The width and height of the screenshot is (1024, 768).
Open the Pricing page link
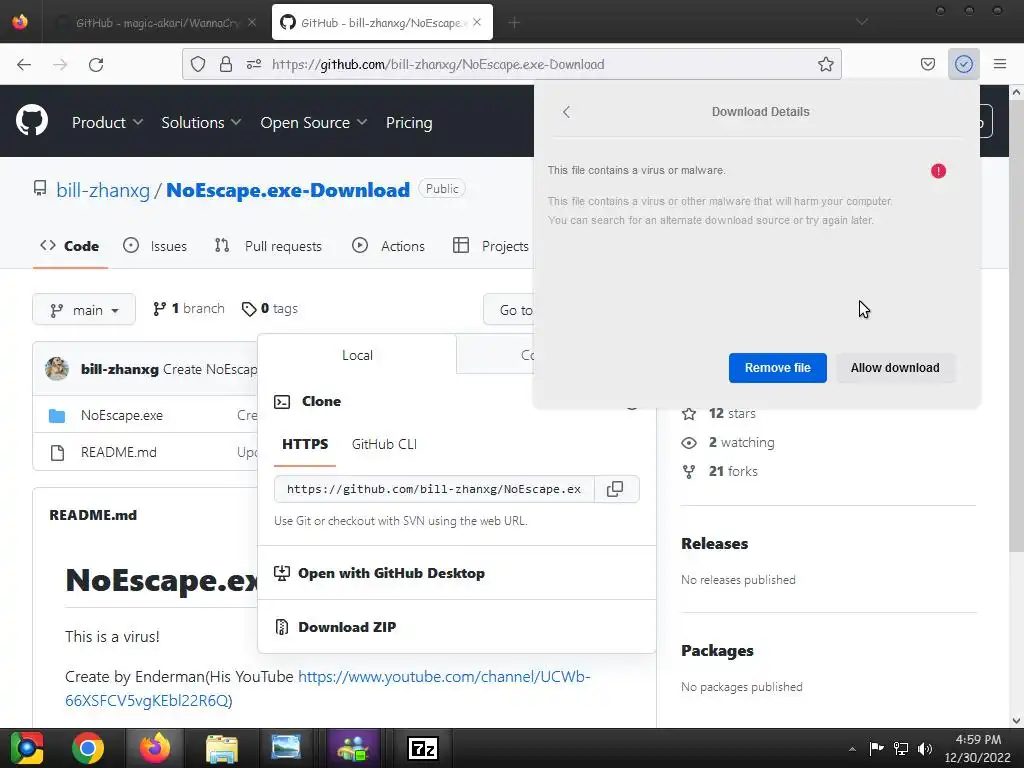pyautogui.click(x=409, y=122)
